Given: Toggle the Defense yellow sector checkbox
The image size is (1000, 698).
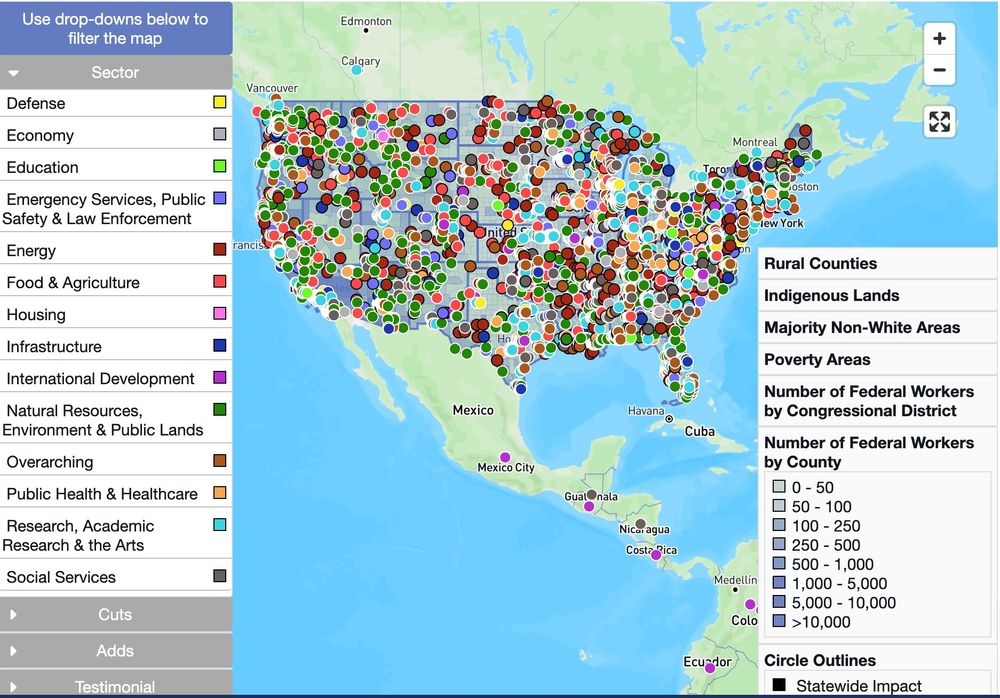Looking at the screenshot, I should click(x=219, y=102).
